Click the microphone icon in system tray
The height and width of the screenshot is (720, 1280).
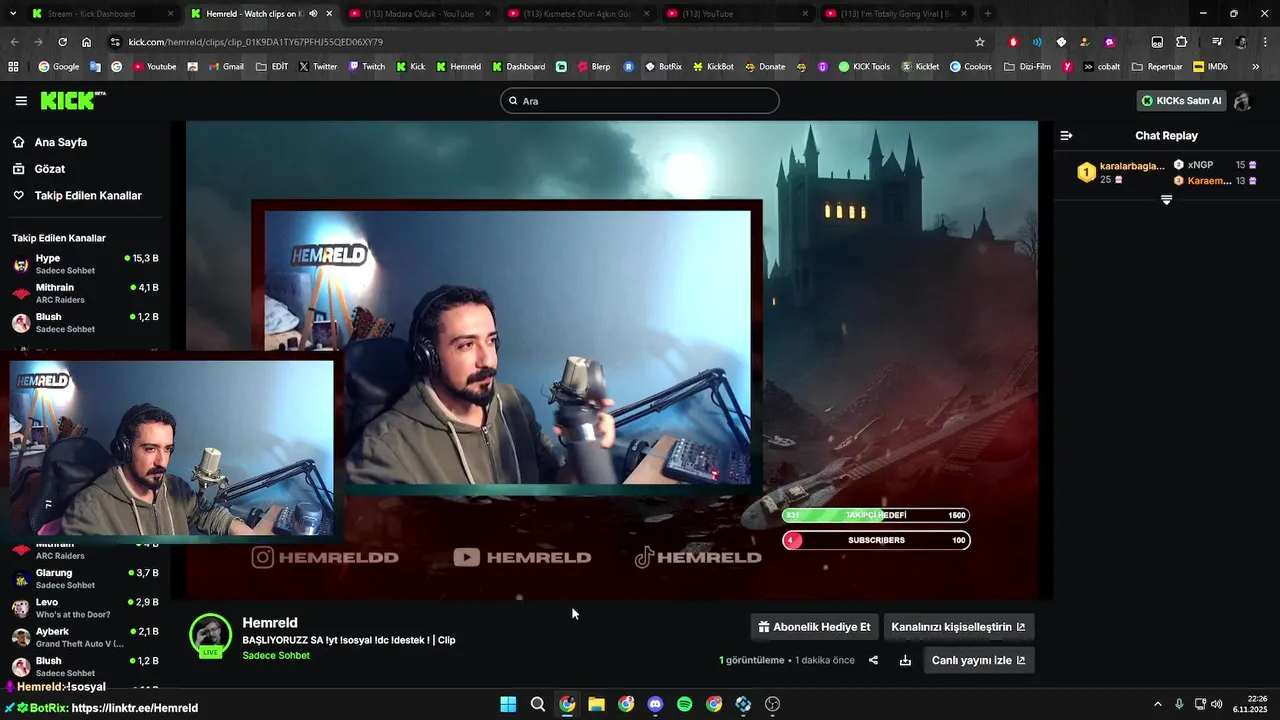(1179, 704)
